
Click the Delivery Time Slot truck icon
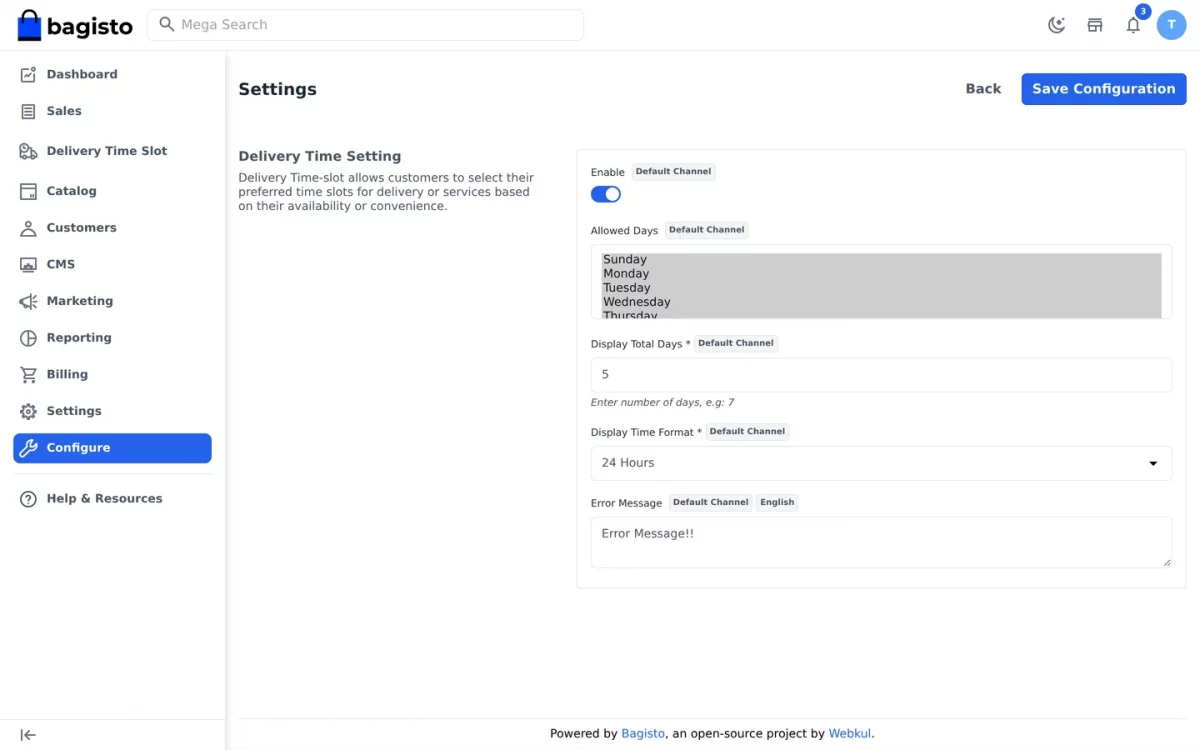pyautogui.click(x=28, y=151)
